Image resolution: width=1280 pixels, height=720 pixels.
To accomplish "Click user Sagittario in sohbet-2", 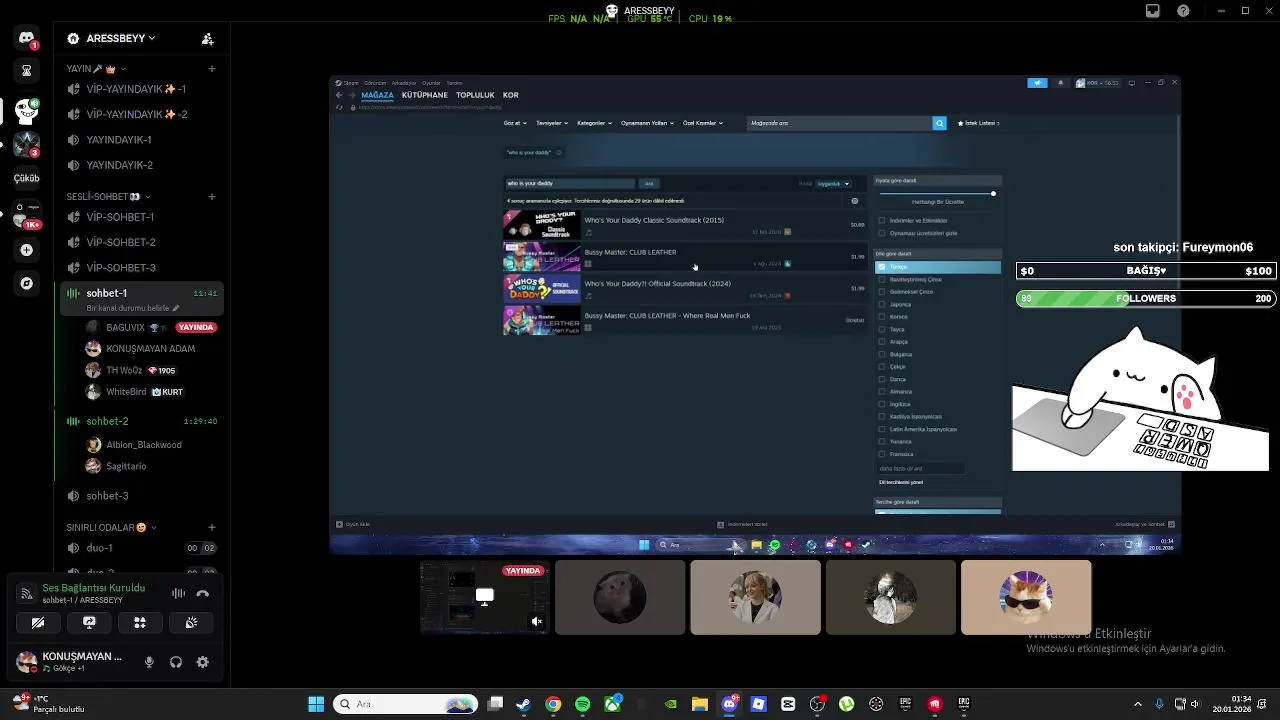I will pos(150,466).
